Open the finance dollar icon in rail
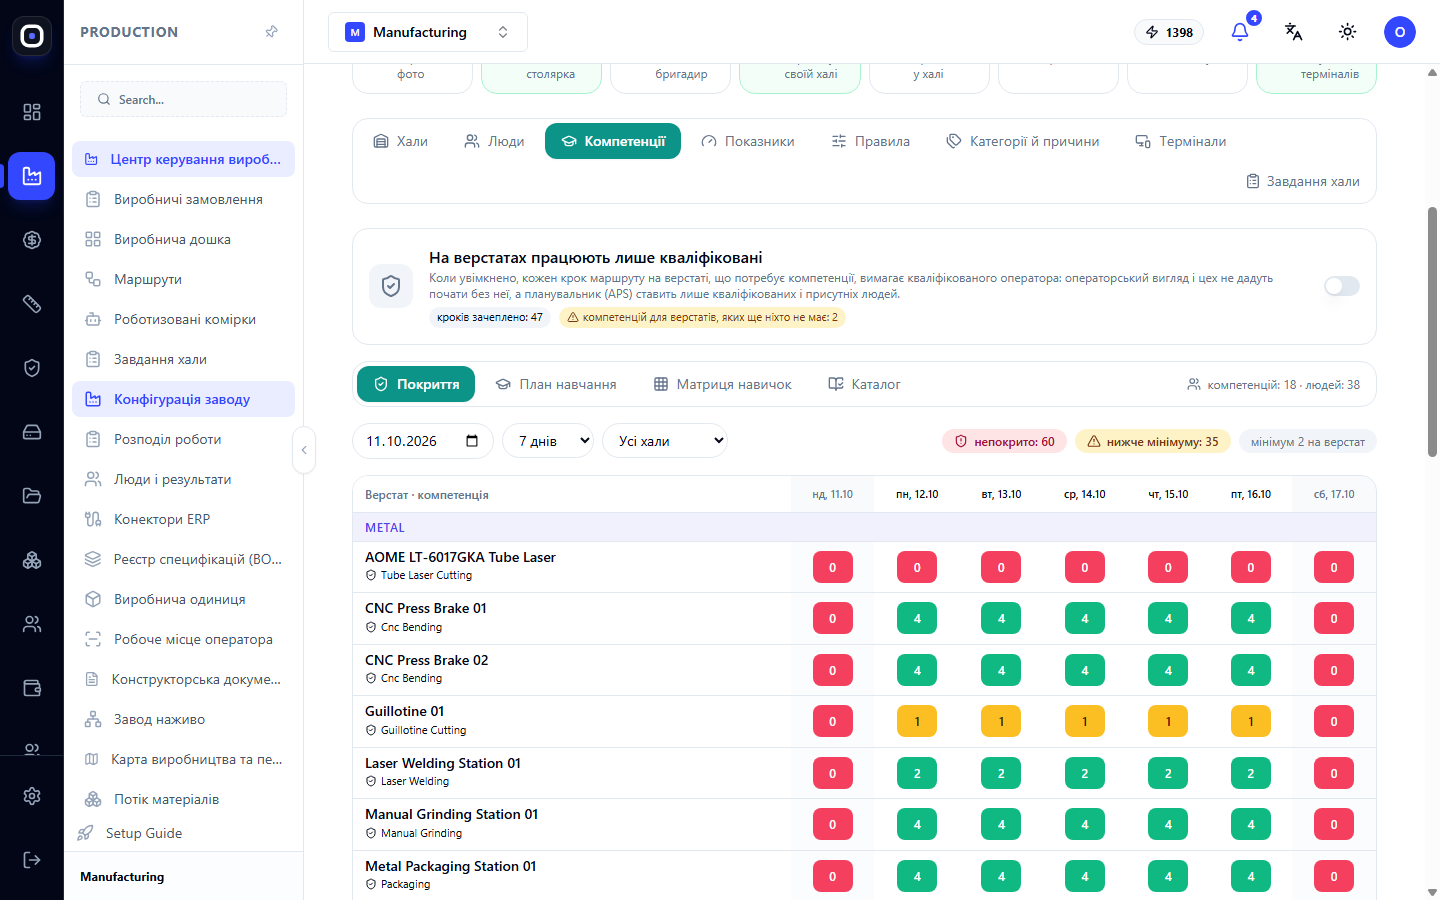Viewport: 1440px width, 900px height. point(32,240)
